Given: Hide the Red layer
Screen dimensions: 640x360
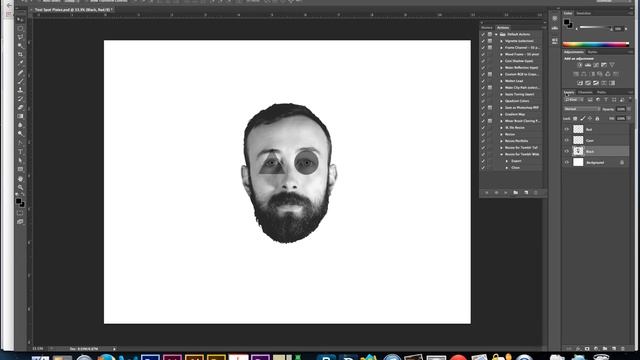Looking at the screenshot, I should click(x=567, y=129).
